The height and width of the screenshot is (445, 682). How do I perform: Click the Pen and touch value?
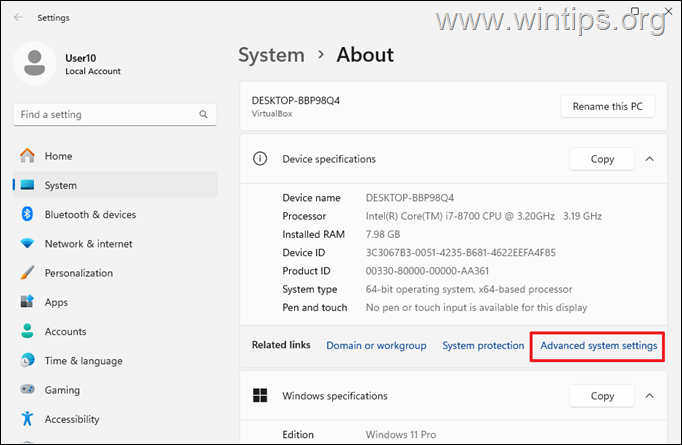click(x=476, y=307)
